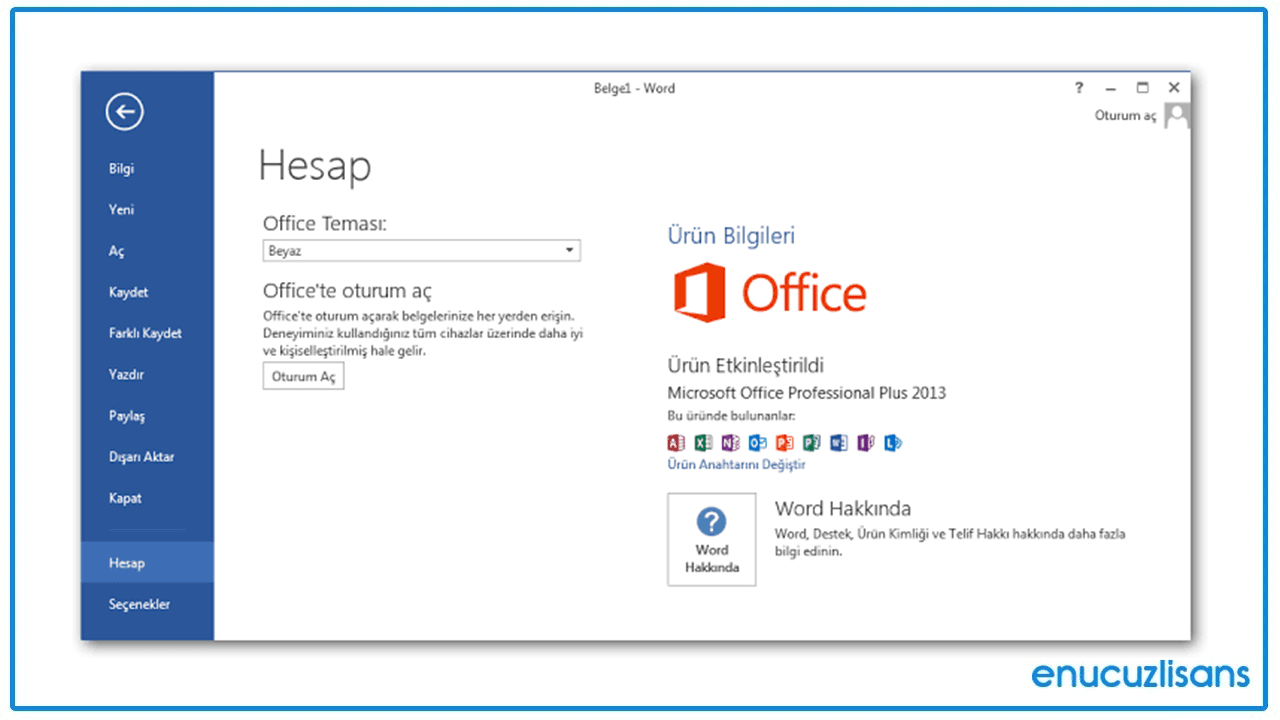Click the Word Hakkında button
Image resolution: width=1280 pixels, height=720 pixels.
(712, 539)
